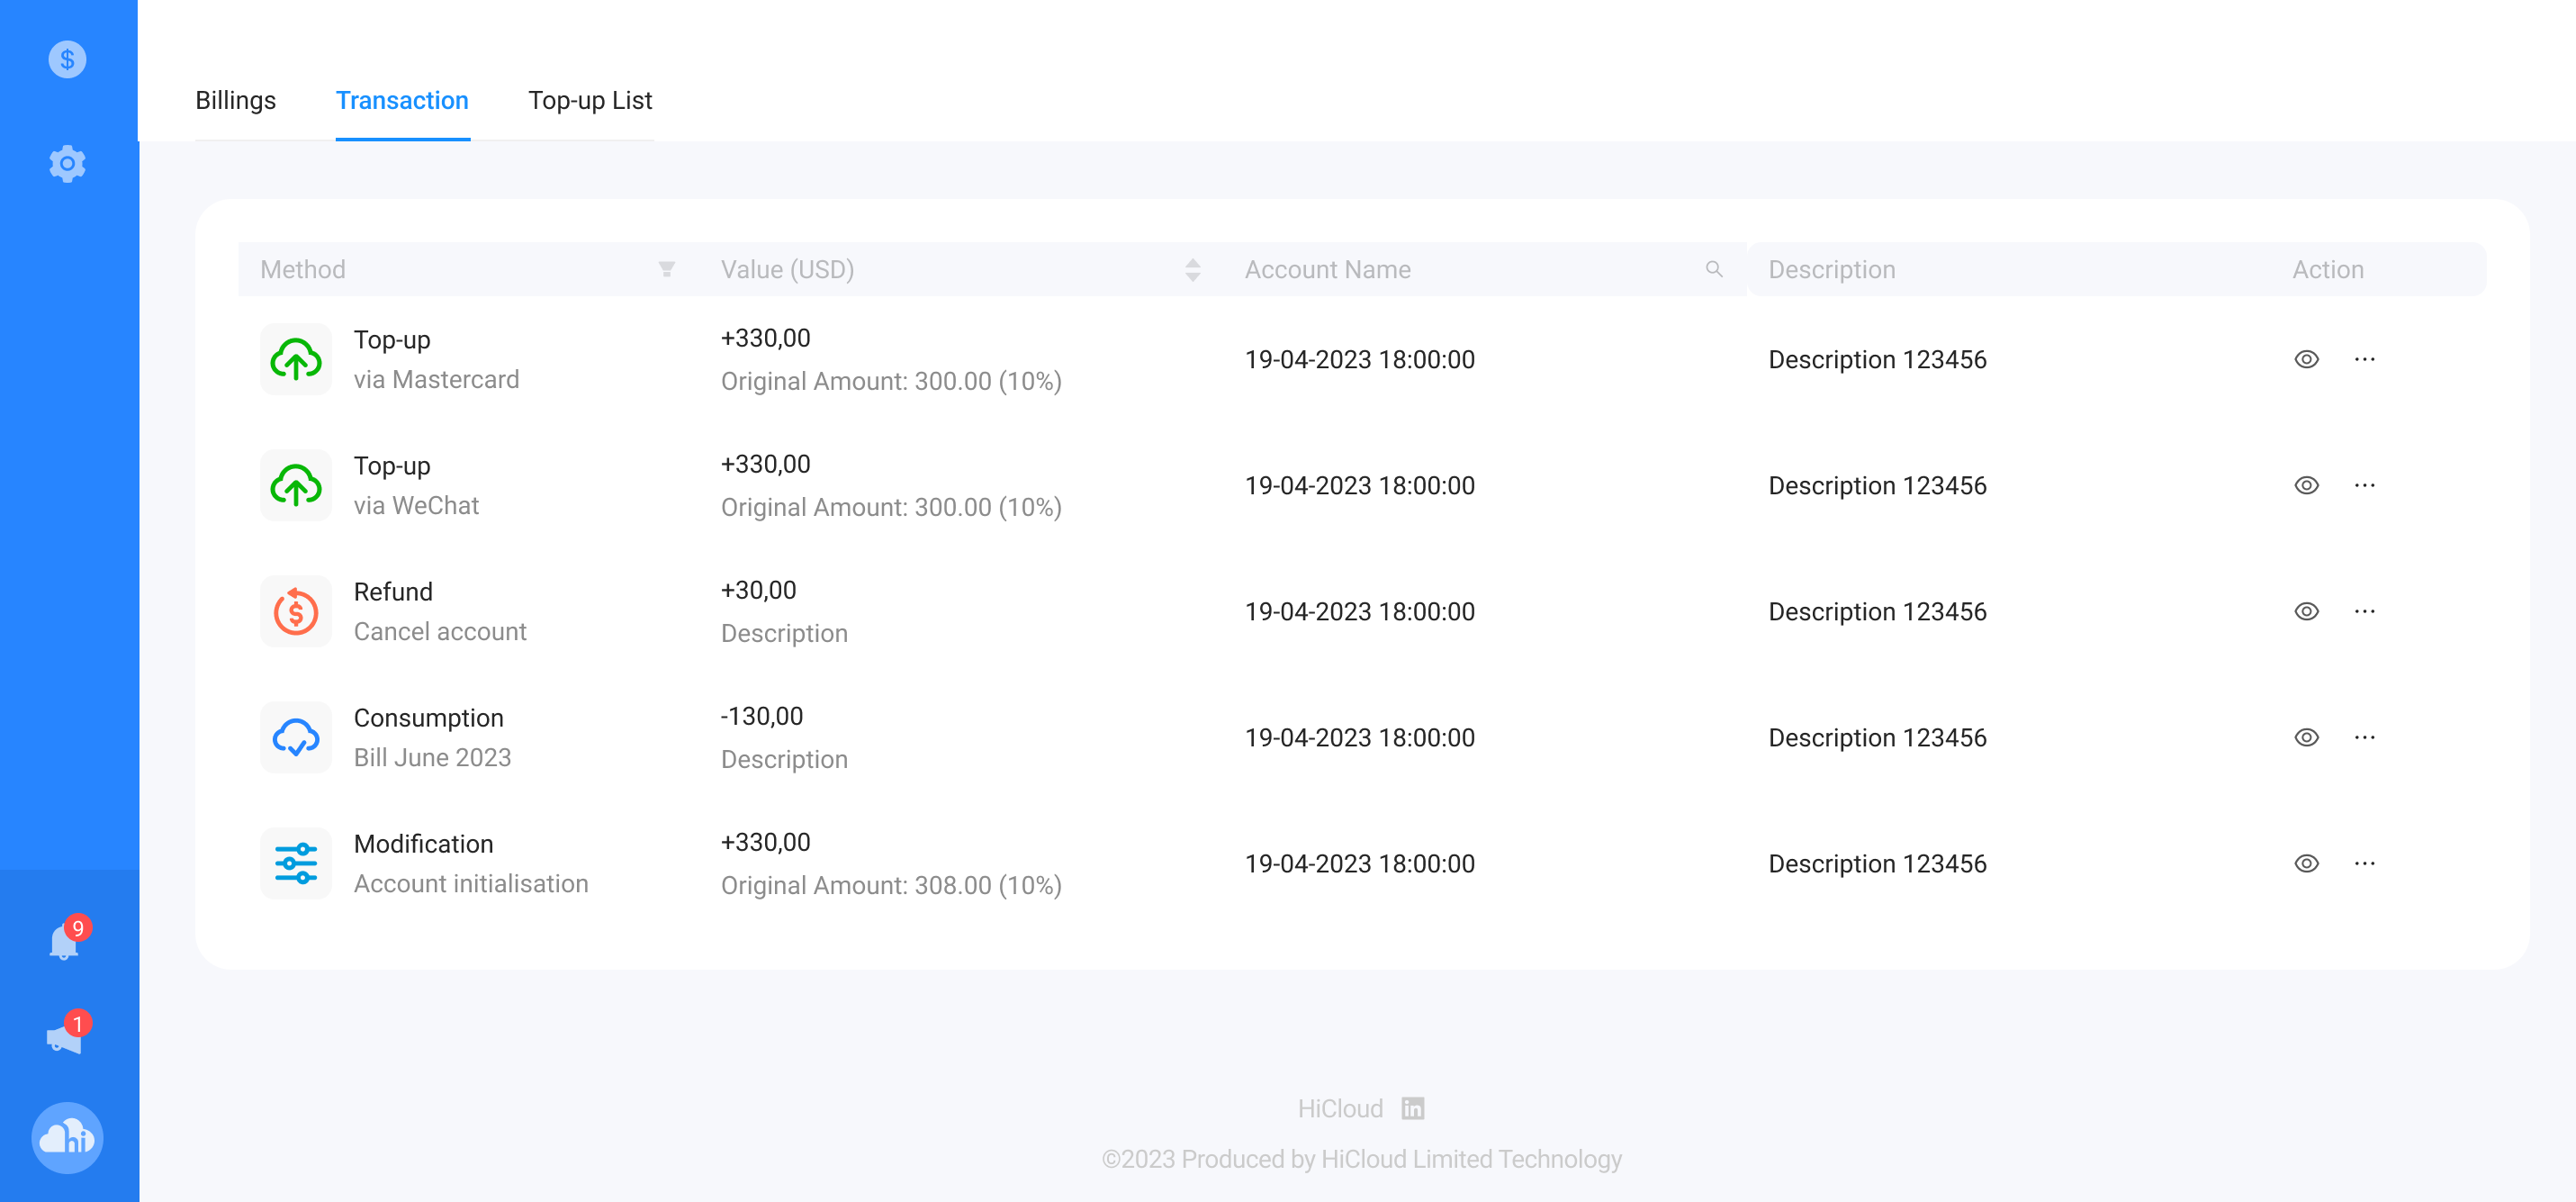Click the Action column header
The image size is (2576, 1202).
tap(2327, 269)
